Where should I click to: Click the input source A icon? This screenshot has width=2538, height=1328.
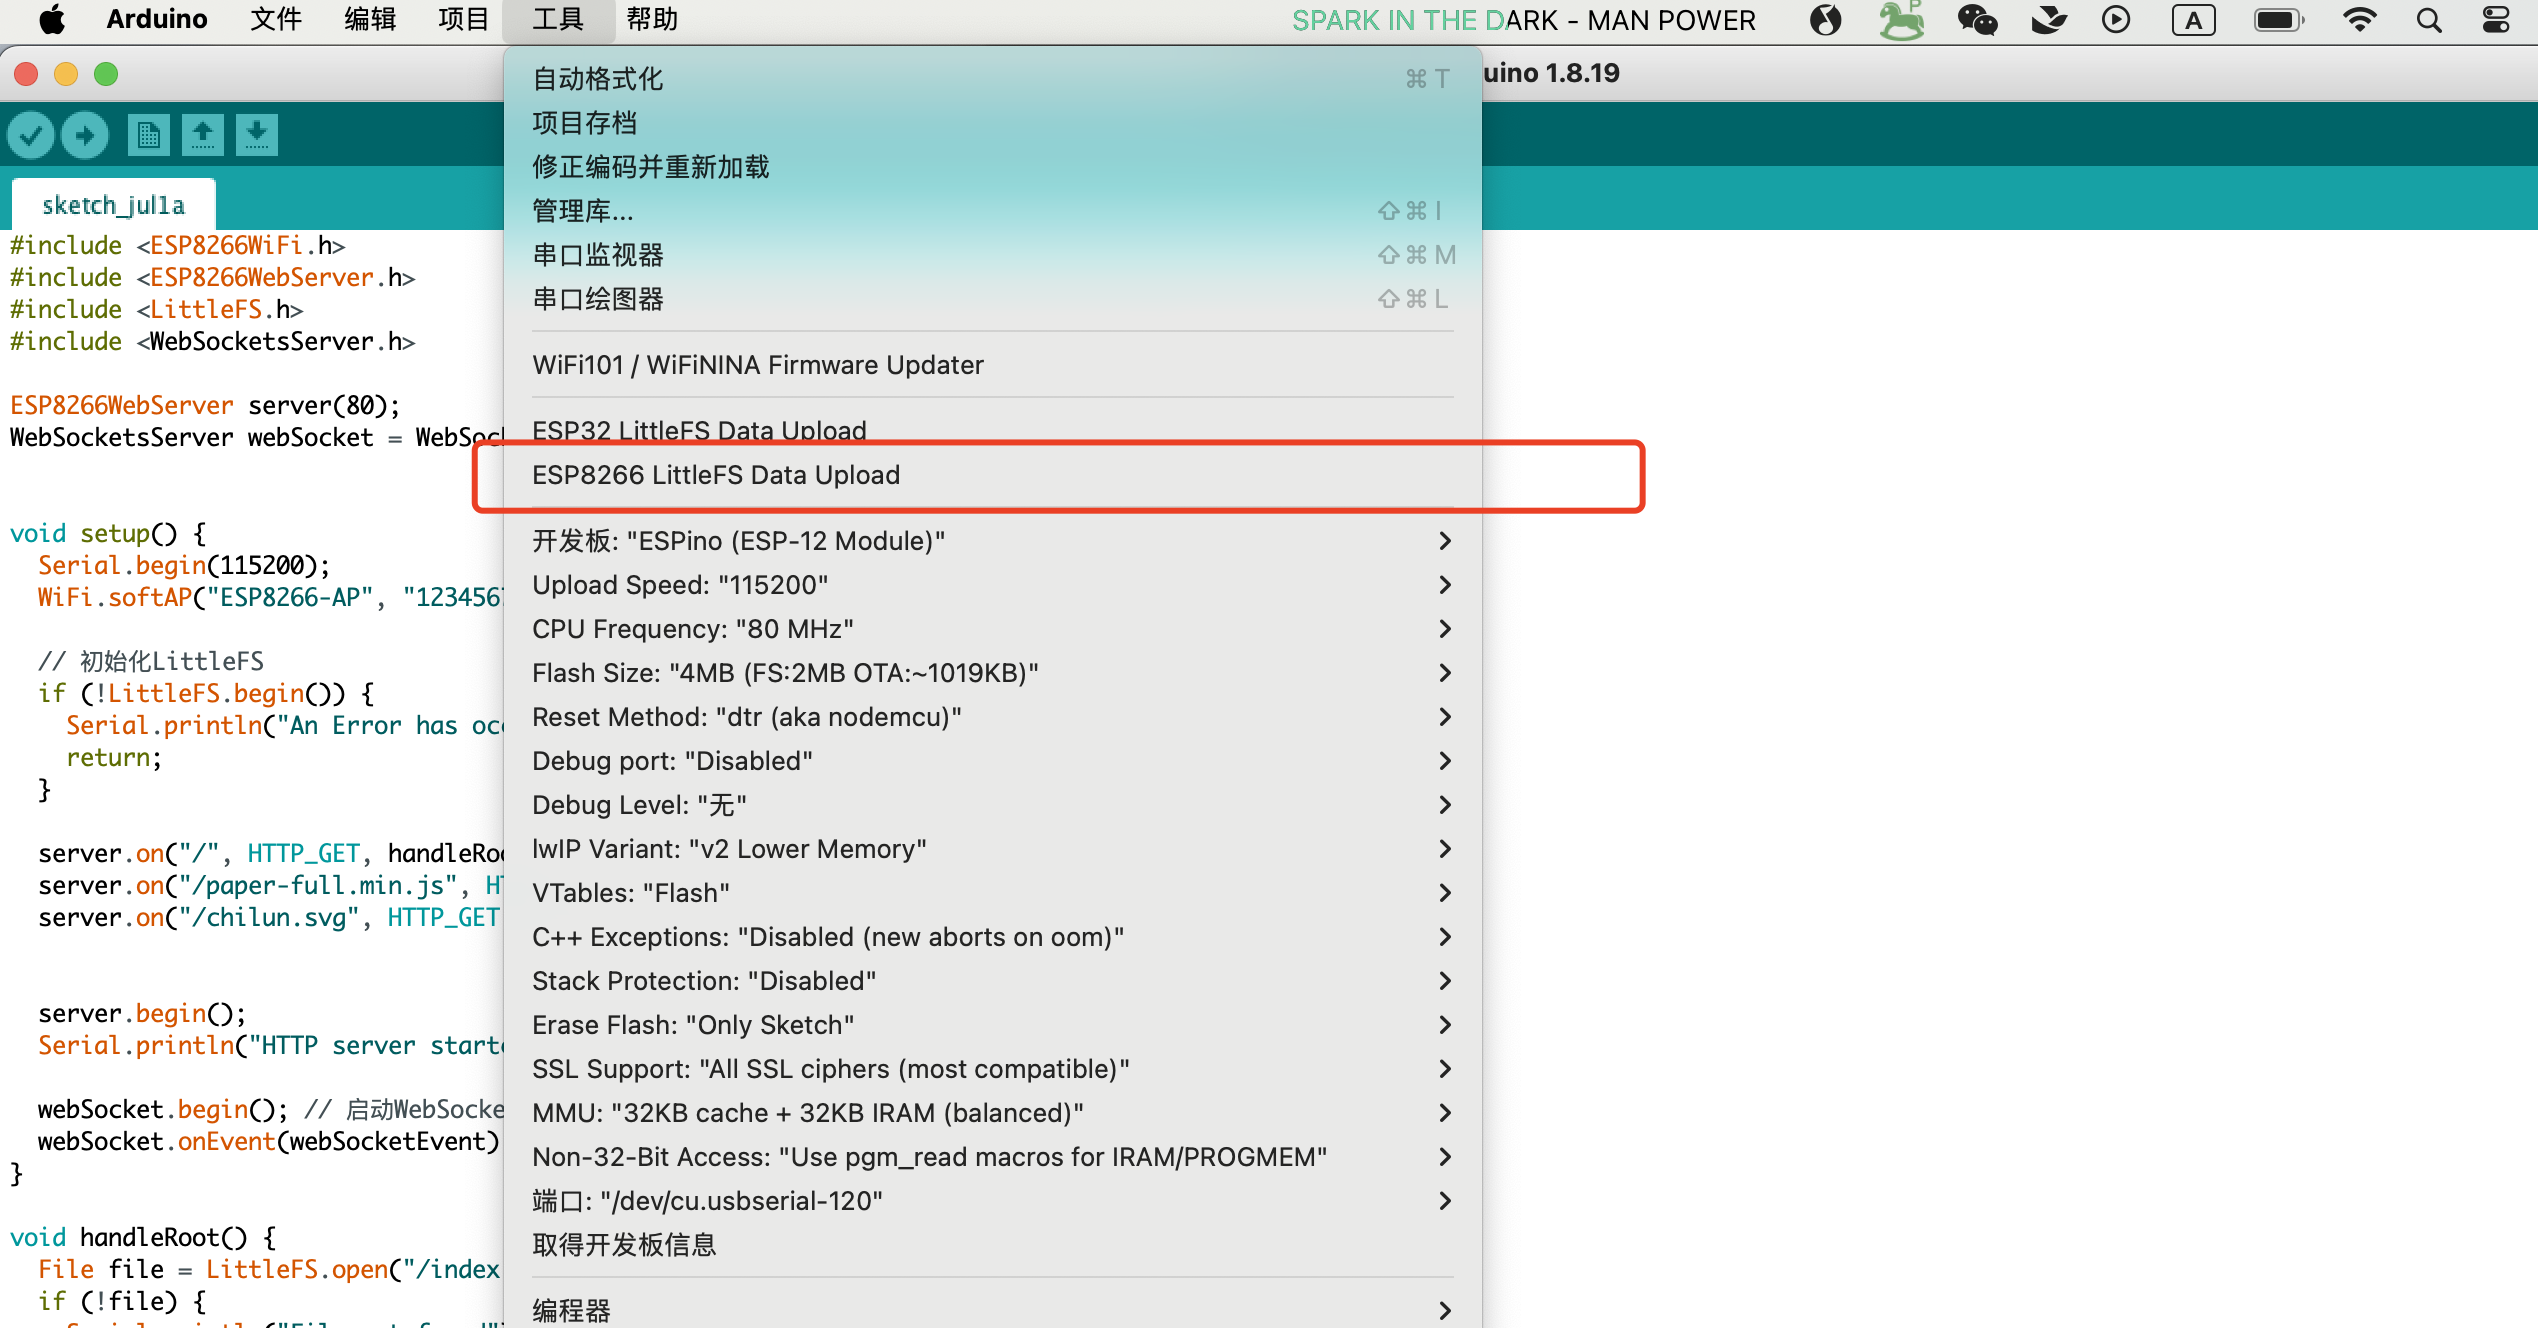pos(2193,20)
